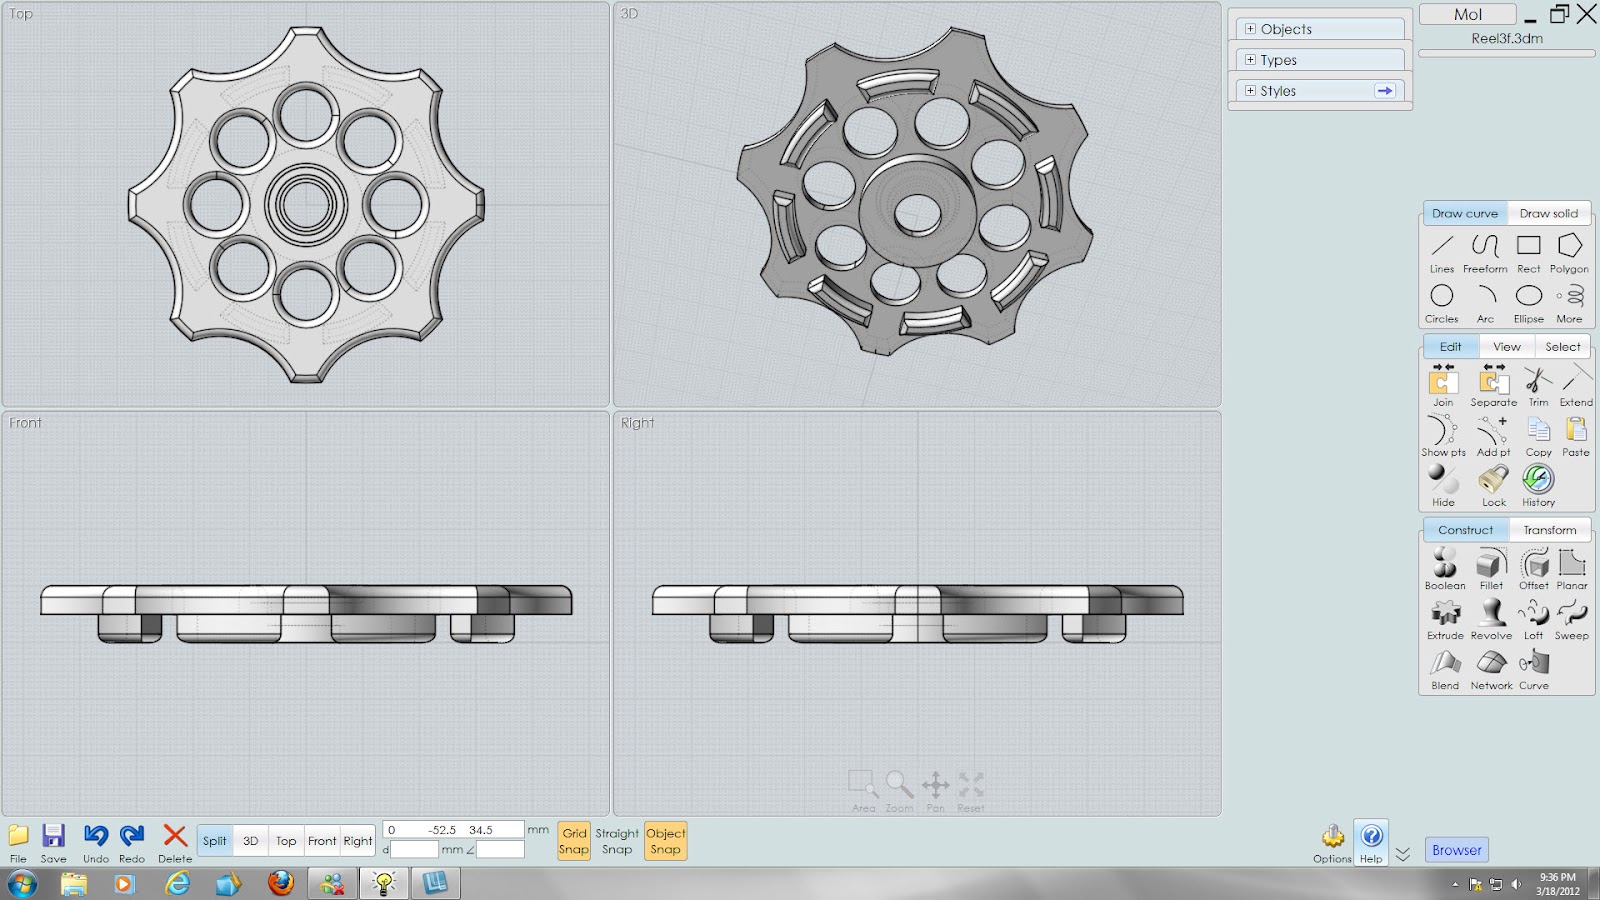The width and height of the screenshot is (1600, 900).
Task: Select the Extend tool
Action: click(x=1576, y=386)
